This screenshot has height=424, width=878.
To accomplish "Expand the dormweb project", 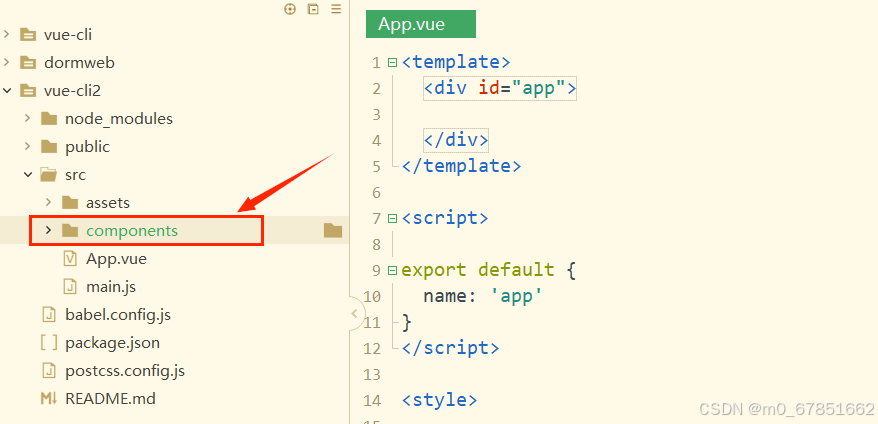I will [x=6, y=63].
